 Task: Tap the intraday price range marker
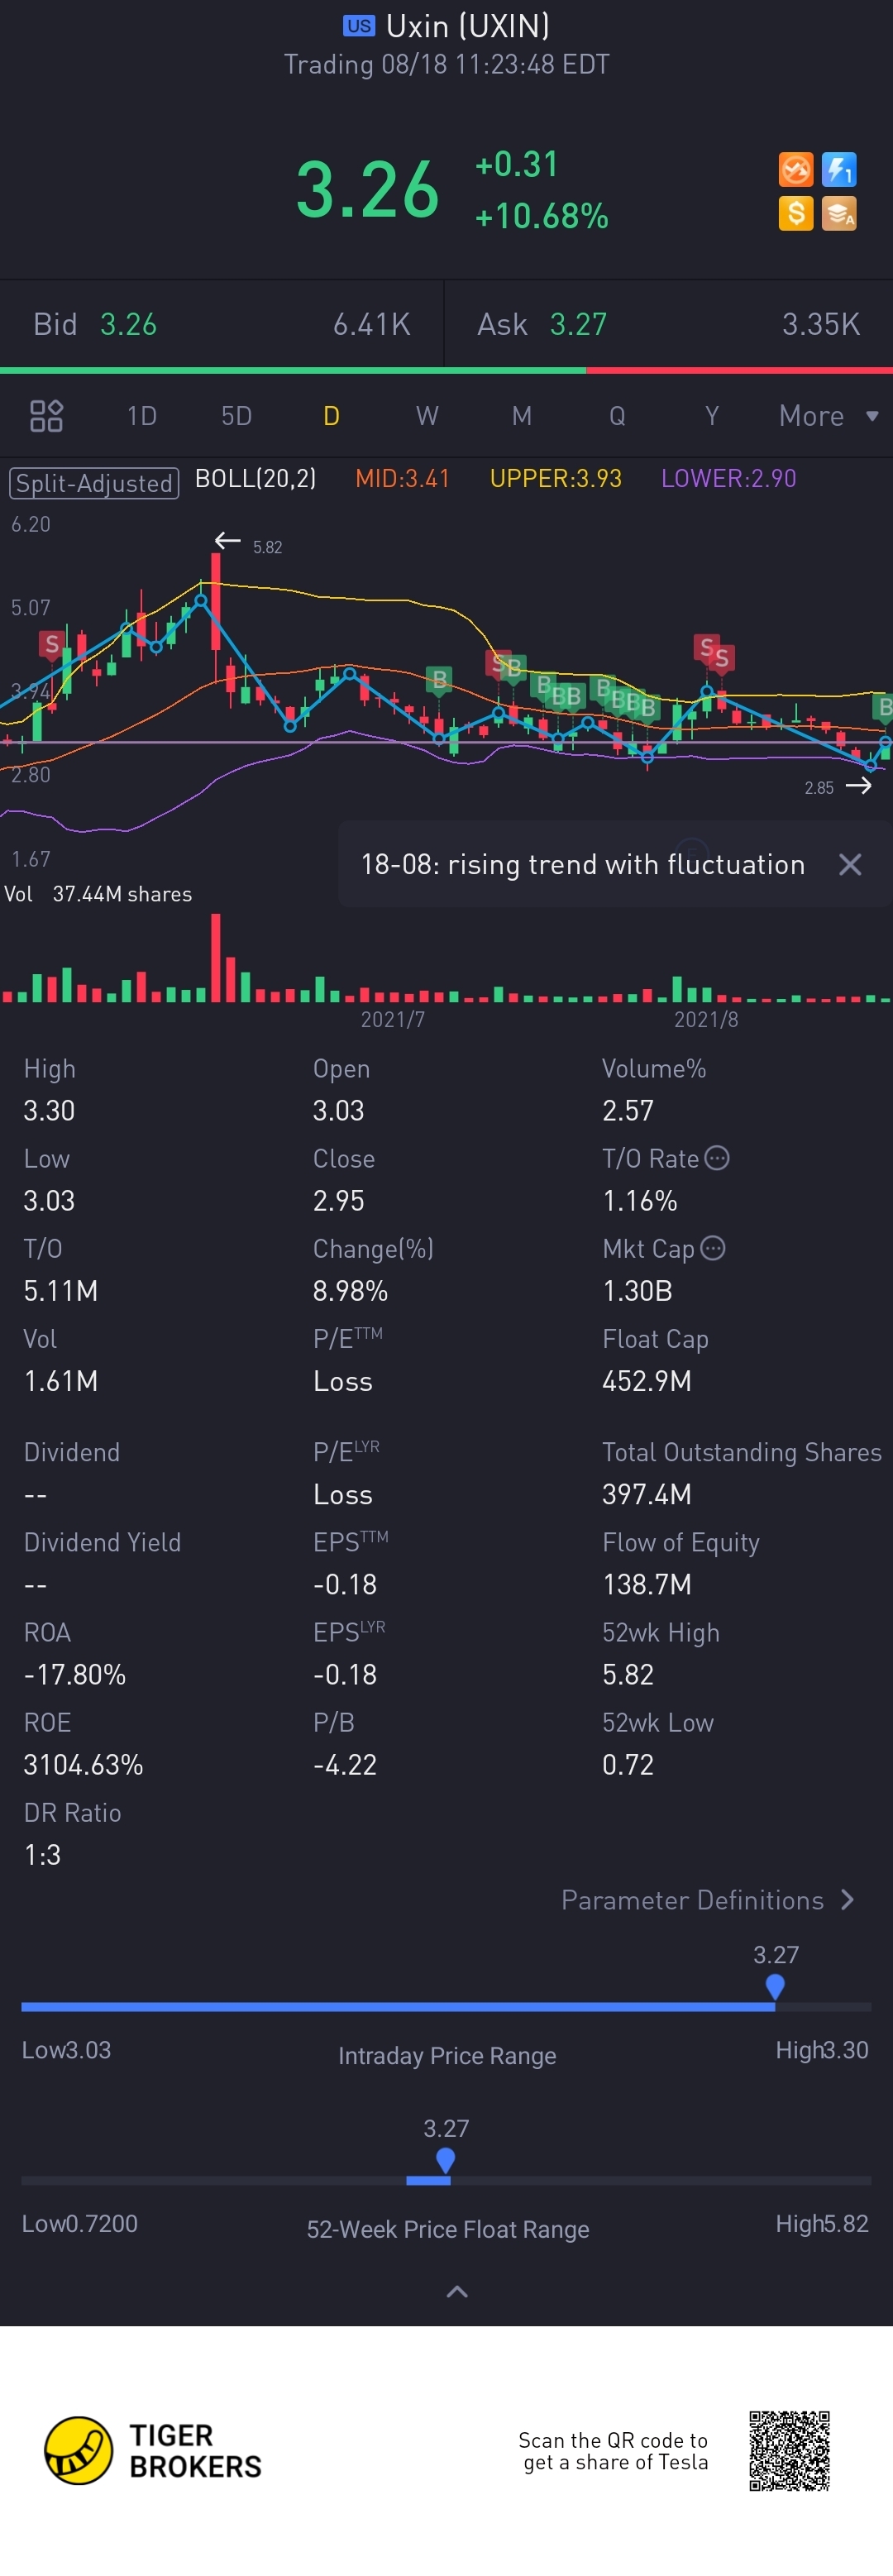click(x=775, y=1986)
